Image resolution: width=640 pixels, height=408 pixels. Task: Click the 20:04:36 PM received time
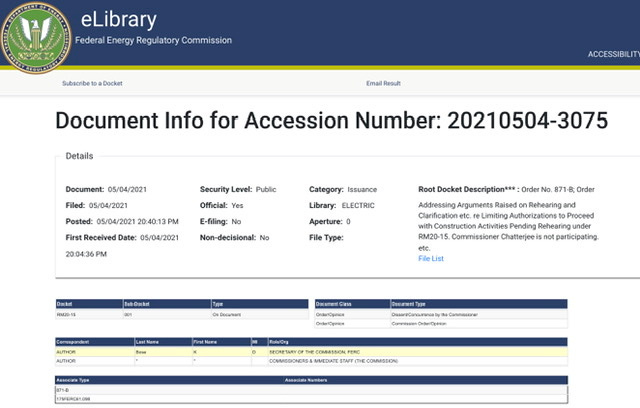pos(86,254)
